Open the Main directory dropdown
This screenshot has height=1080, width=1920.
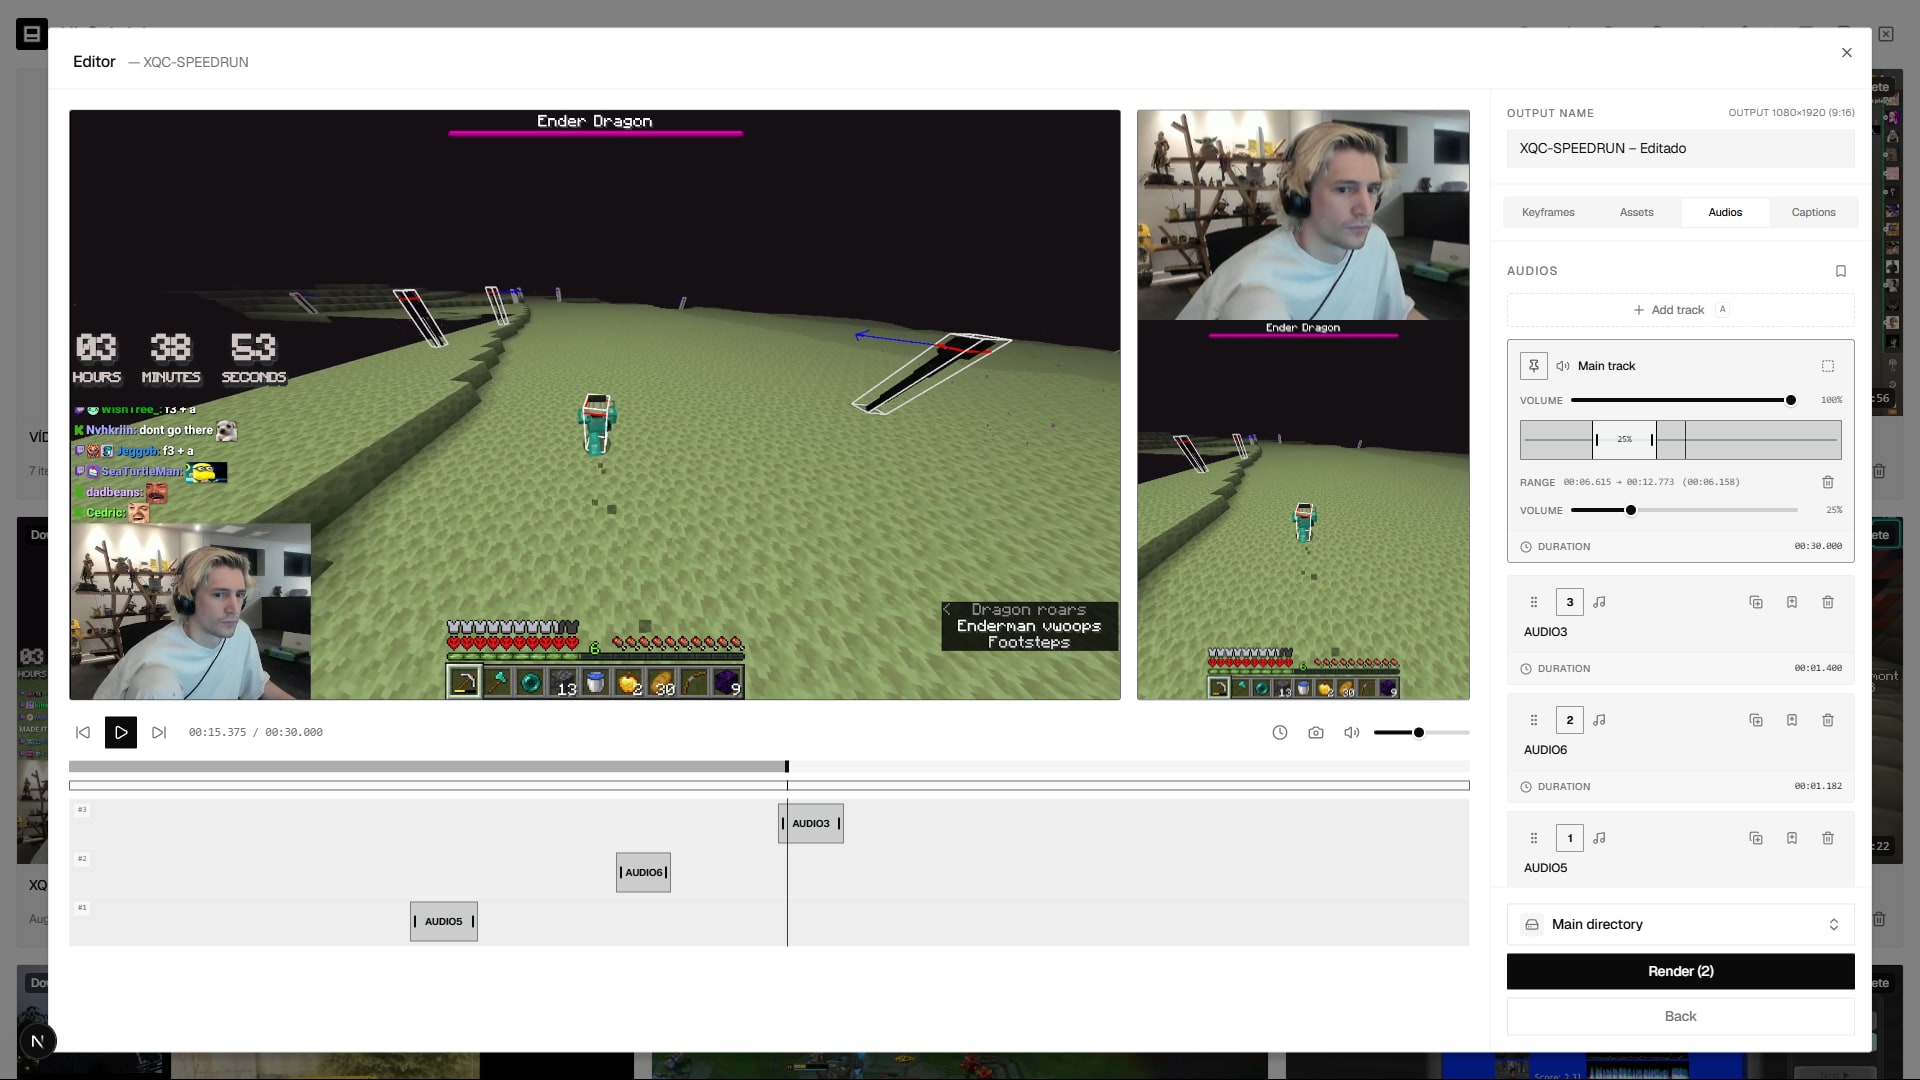(x=1680, y=925)
